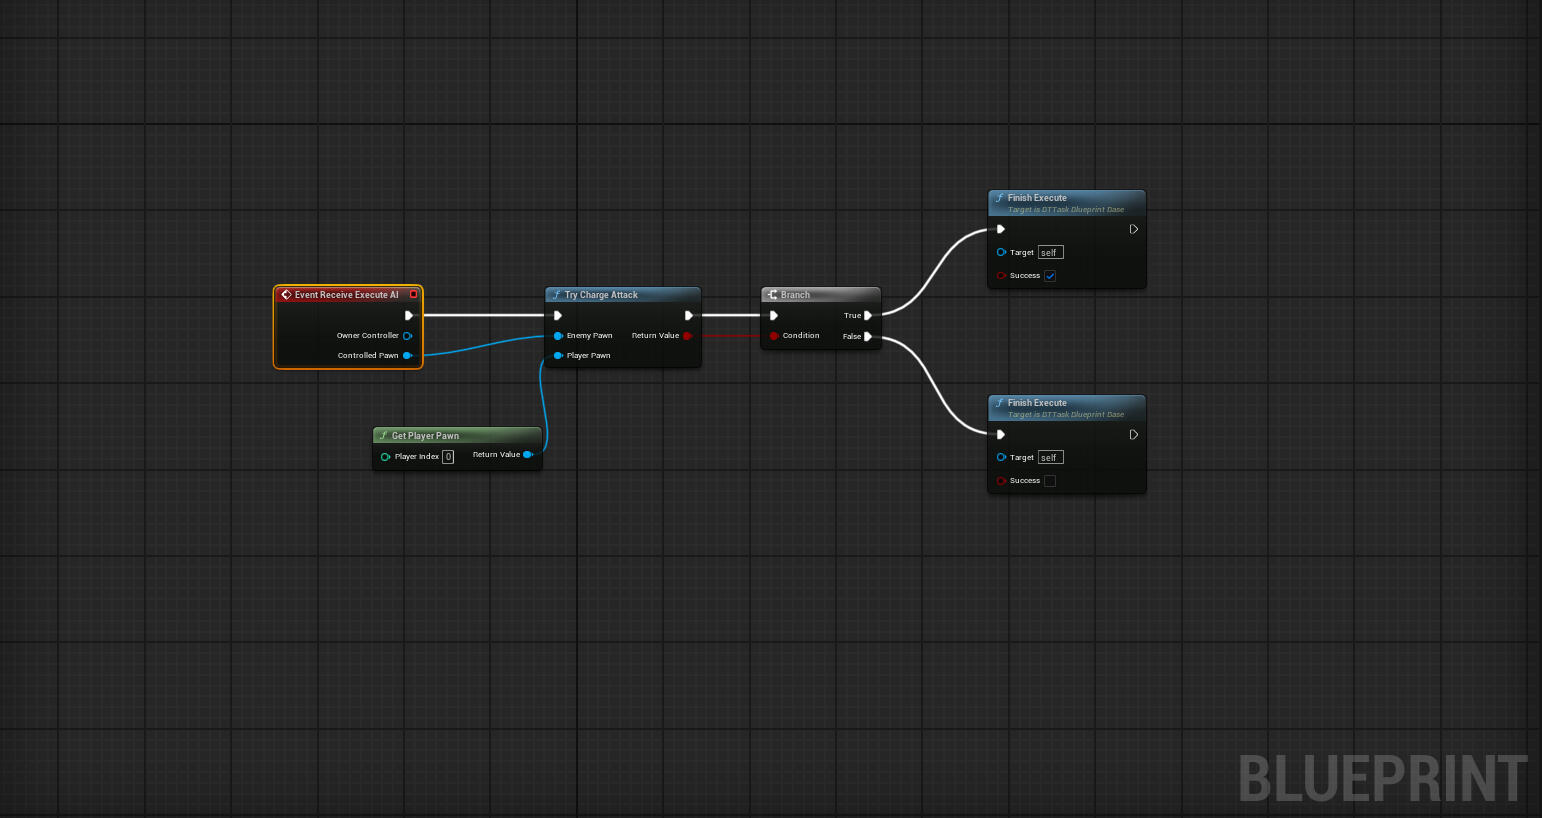Select the Event Receive Execute AI node title
The height and width of the screenshot is (818, 1542).
pyautogui.click(x=346, y=295)
